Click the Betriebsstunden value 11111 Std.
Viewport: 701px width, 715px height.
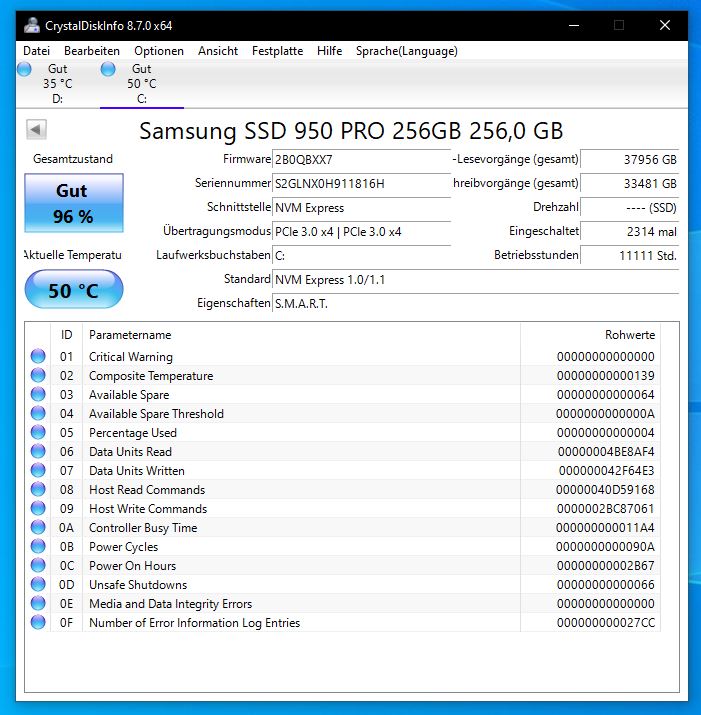tap(629, 256)
